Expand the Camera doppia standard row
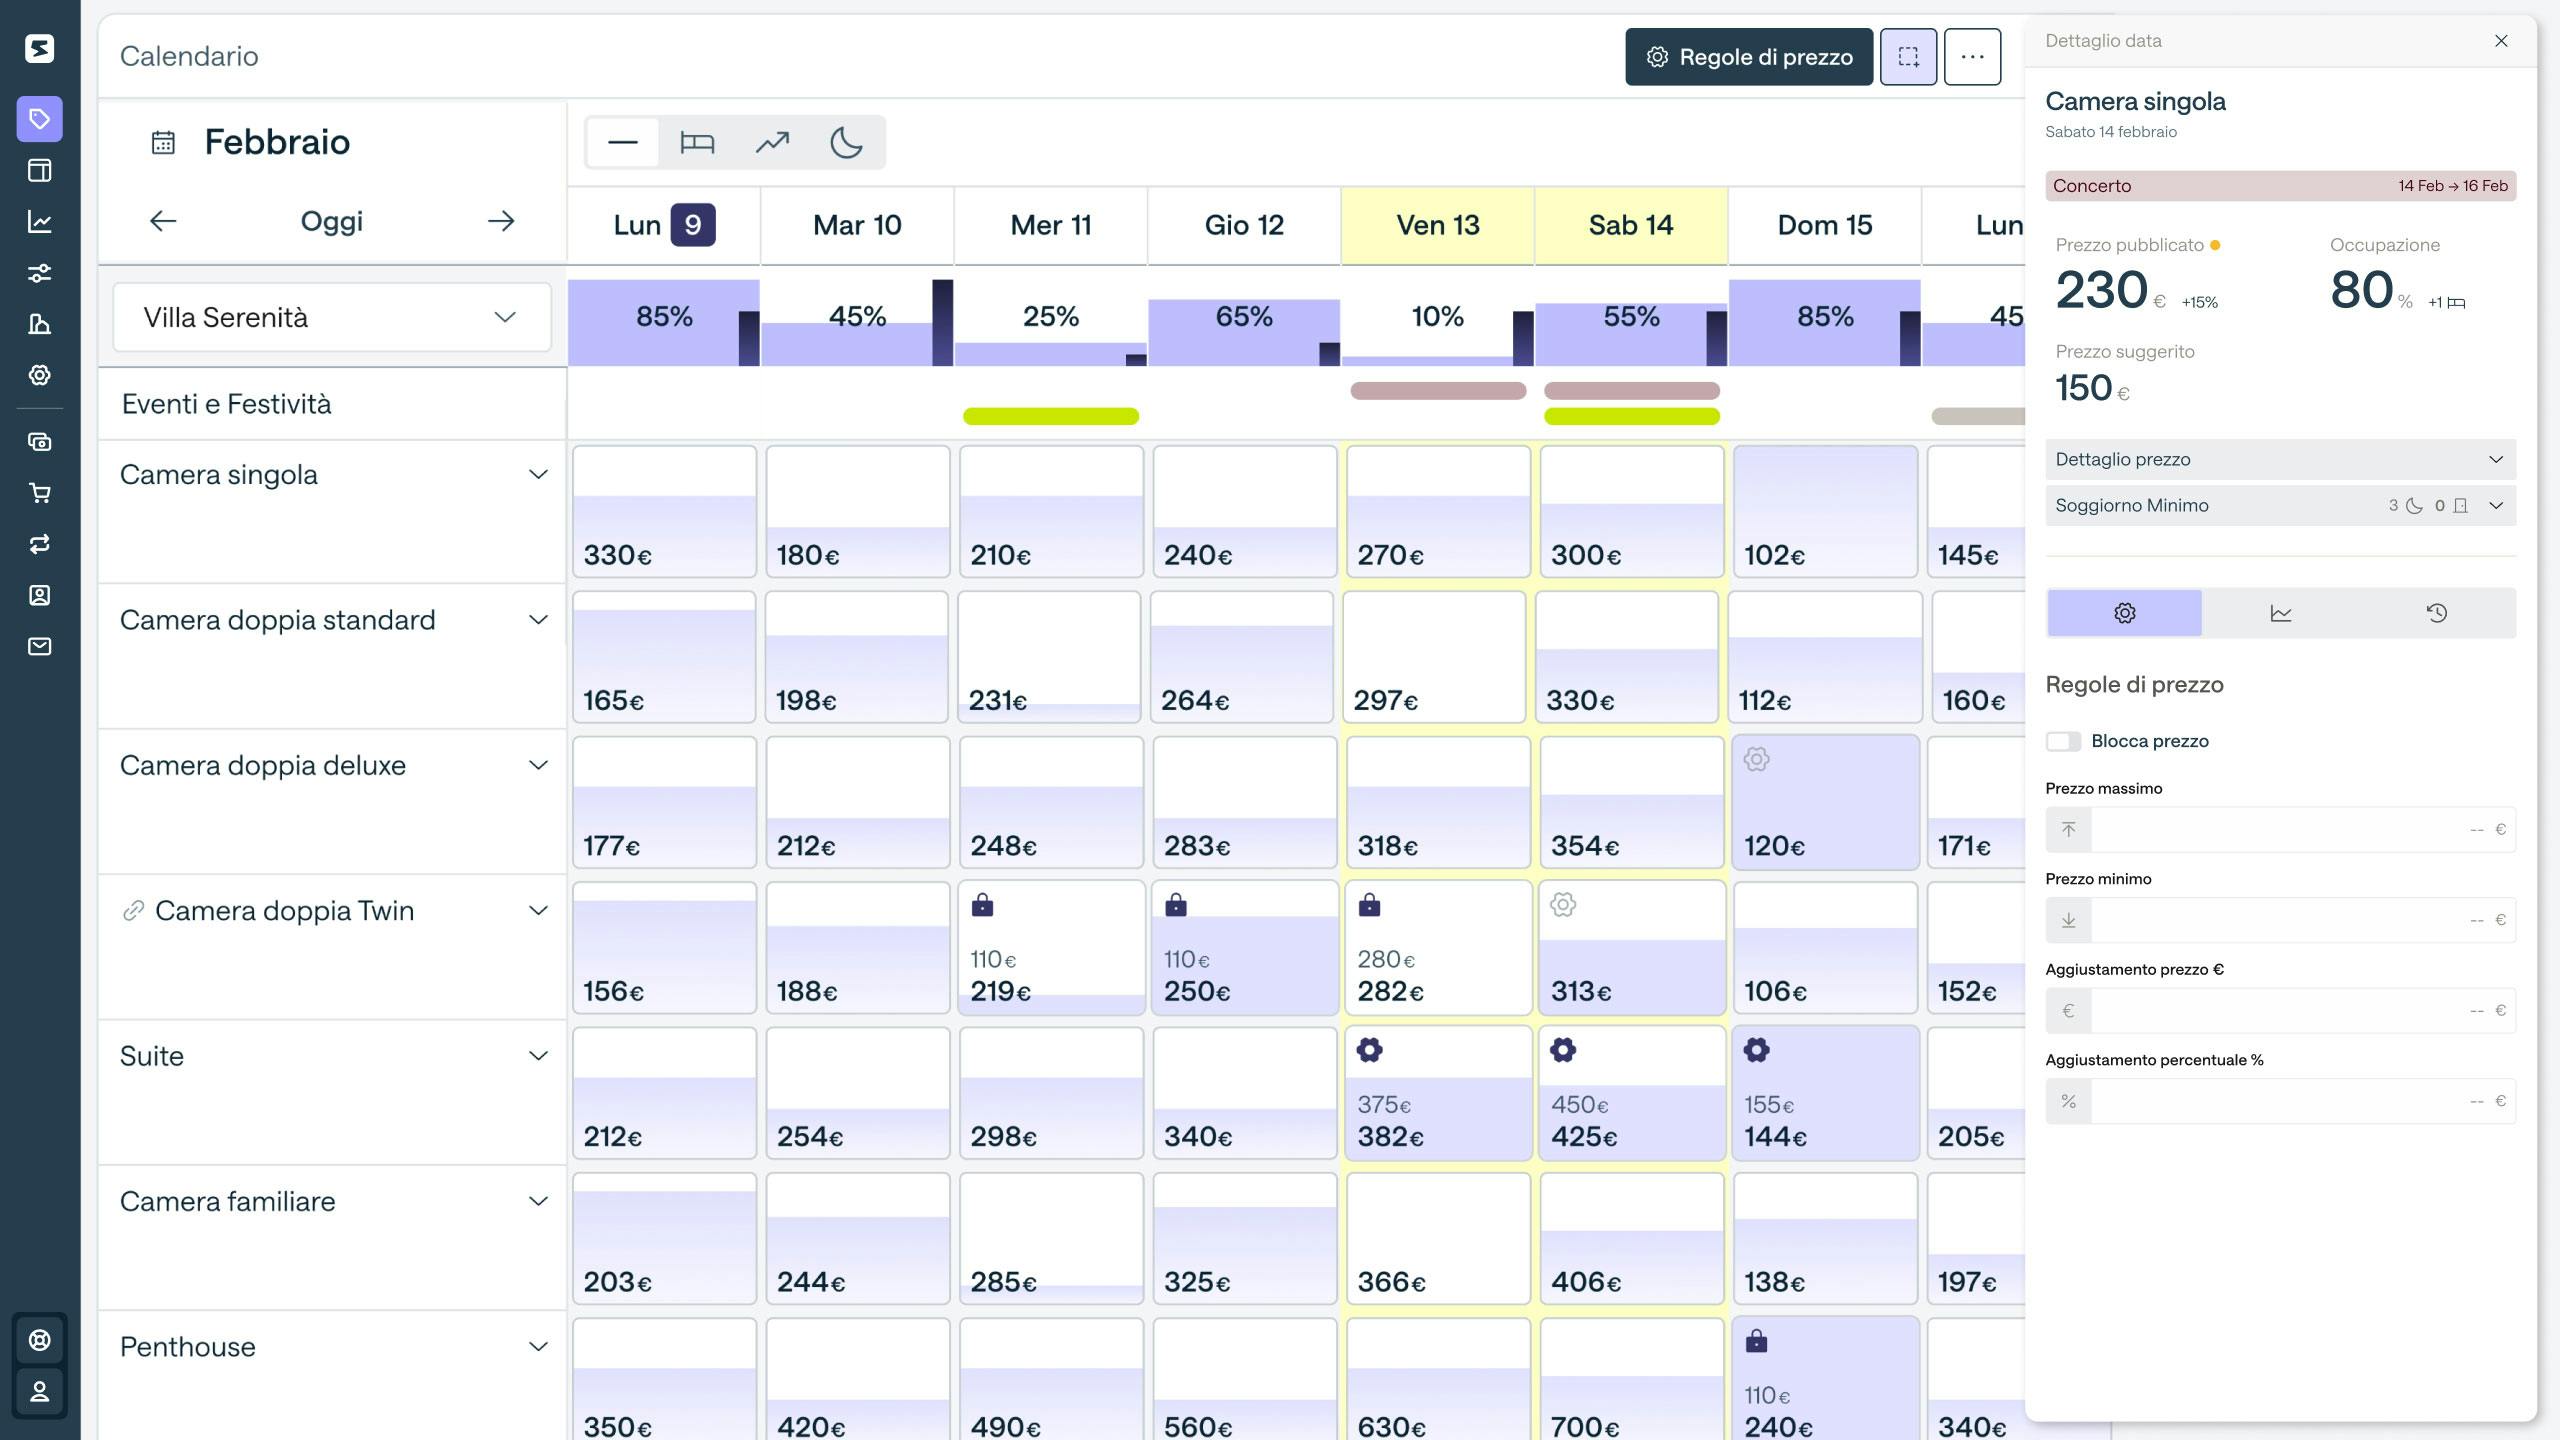Image resolution: width=2560 pixels, height=1440 pixels. pyautogui.click(x=538, y=620)
